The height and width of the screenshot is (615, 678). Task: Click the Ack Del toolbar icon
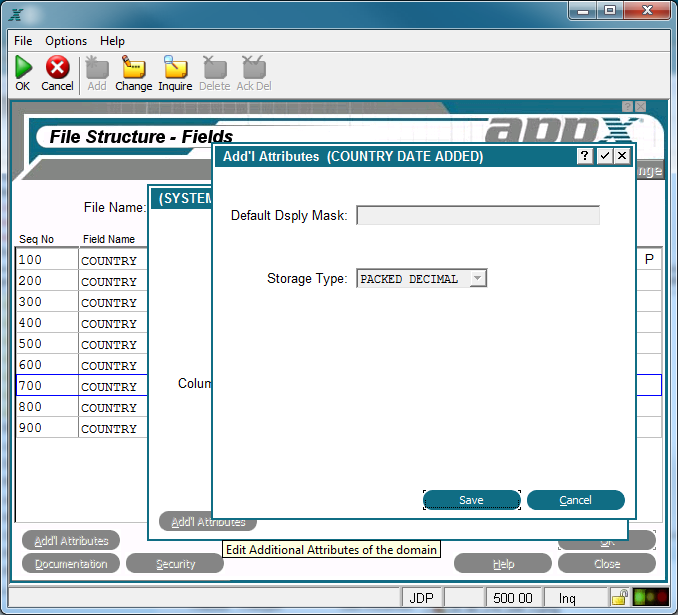pos(254,67)
